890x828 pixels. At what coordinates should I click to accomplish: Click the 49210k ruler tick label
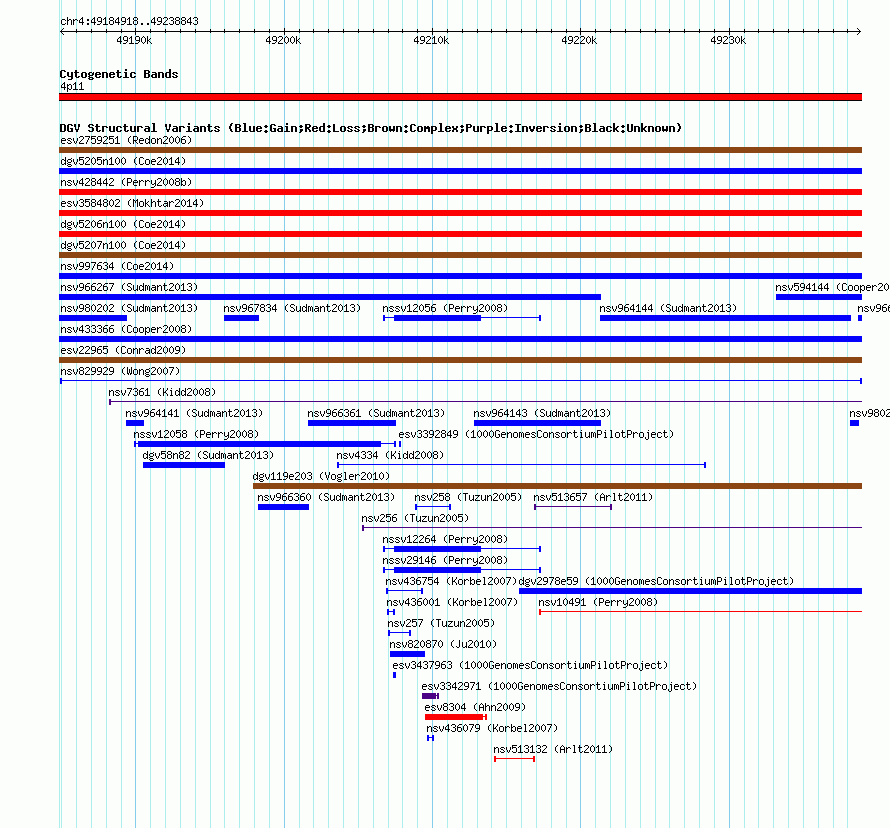(431, 40)
